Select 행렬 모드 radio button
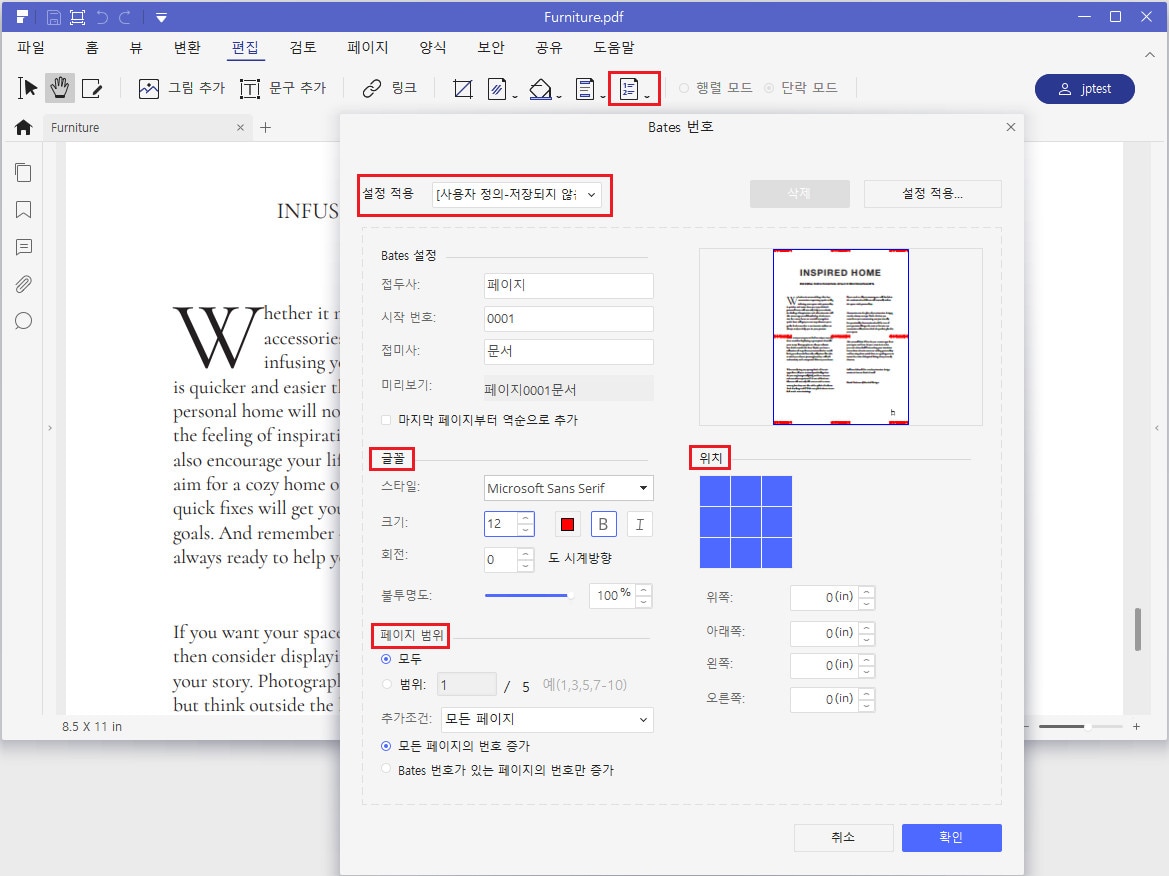 [684, 88]
